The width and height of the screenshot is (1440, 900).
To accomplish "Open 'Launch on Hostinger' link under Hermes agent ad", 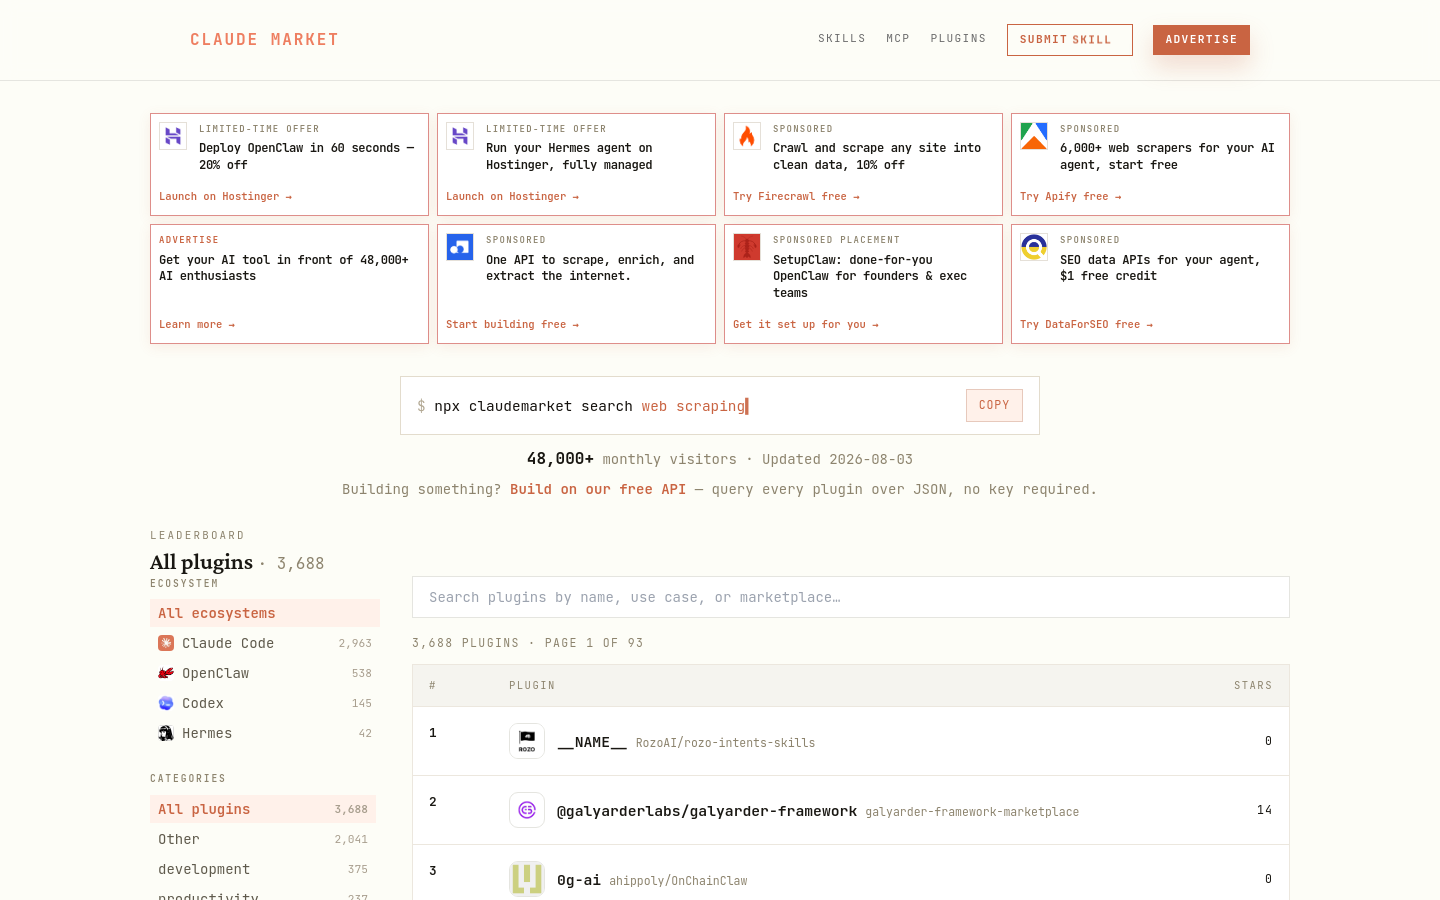I will [512, 197].
